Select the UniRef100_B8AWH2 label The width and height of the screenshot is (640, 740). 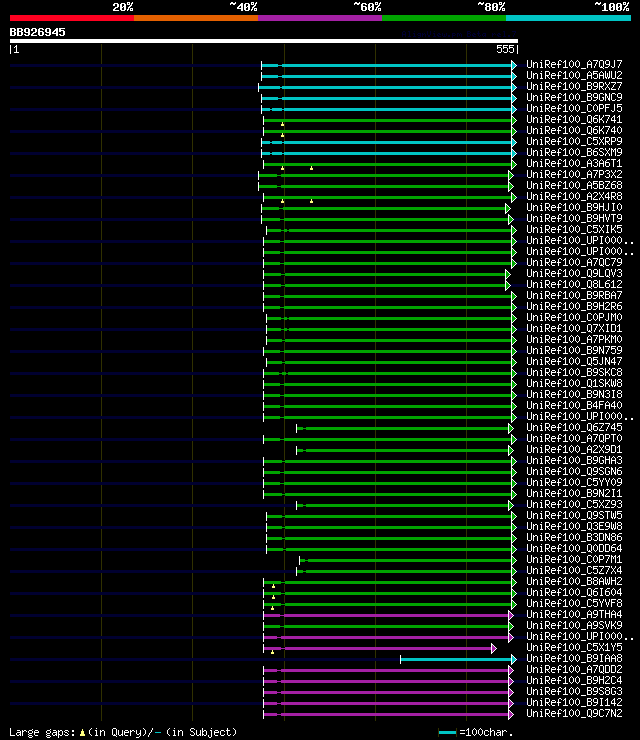tap(574, 581)
